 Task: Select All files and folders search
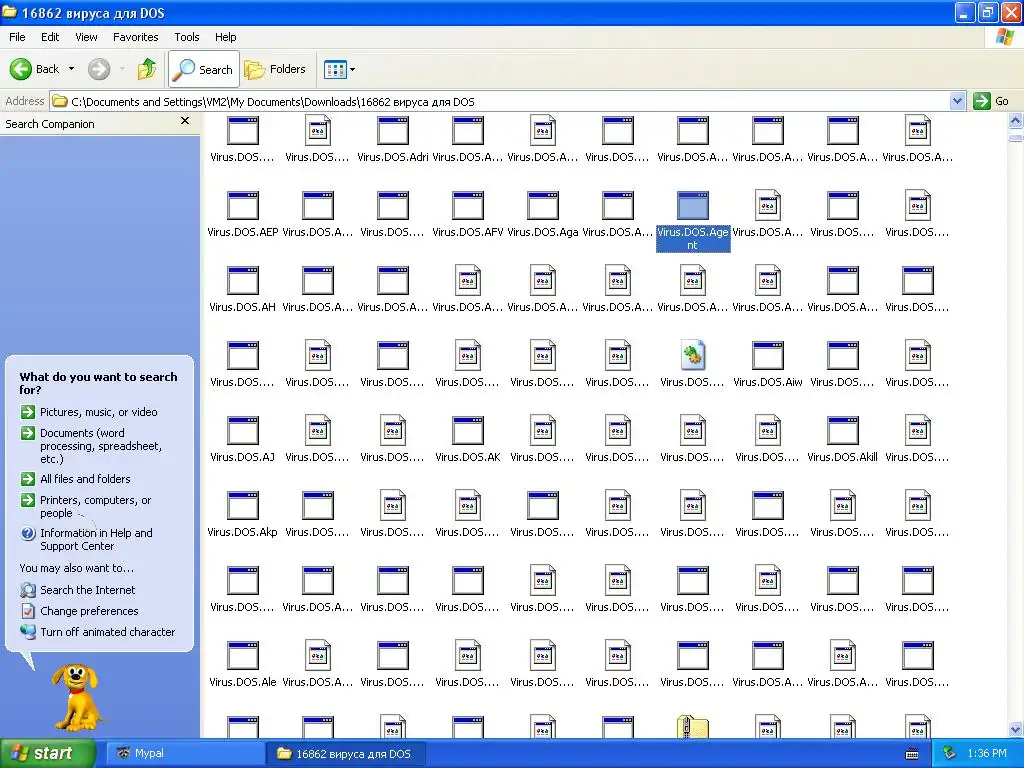pos(75,479)
